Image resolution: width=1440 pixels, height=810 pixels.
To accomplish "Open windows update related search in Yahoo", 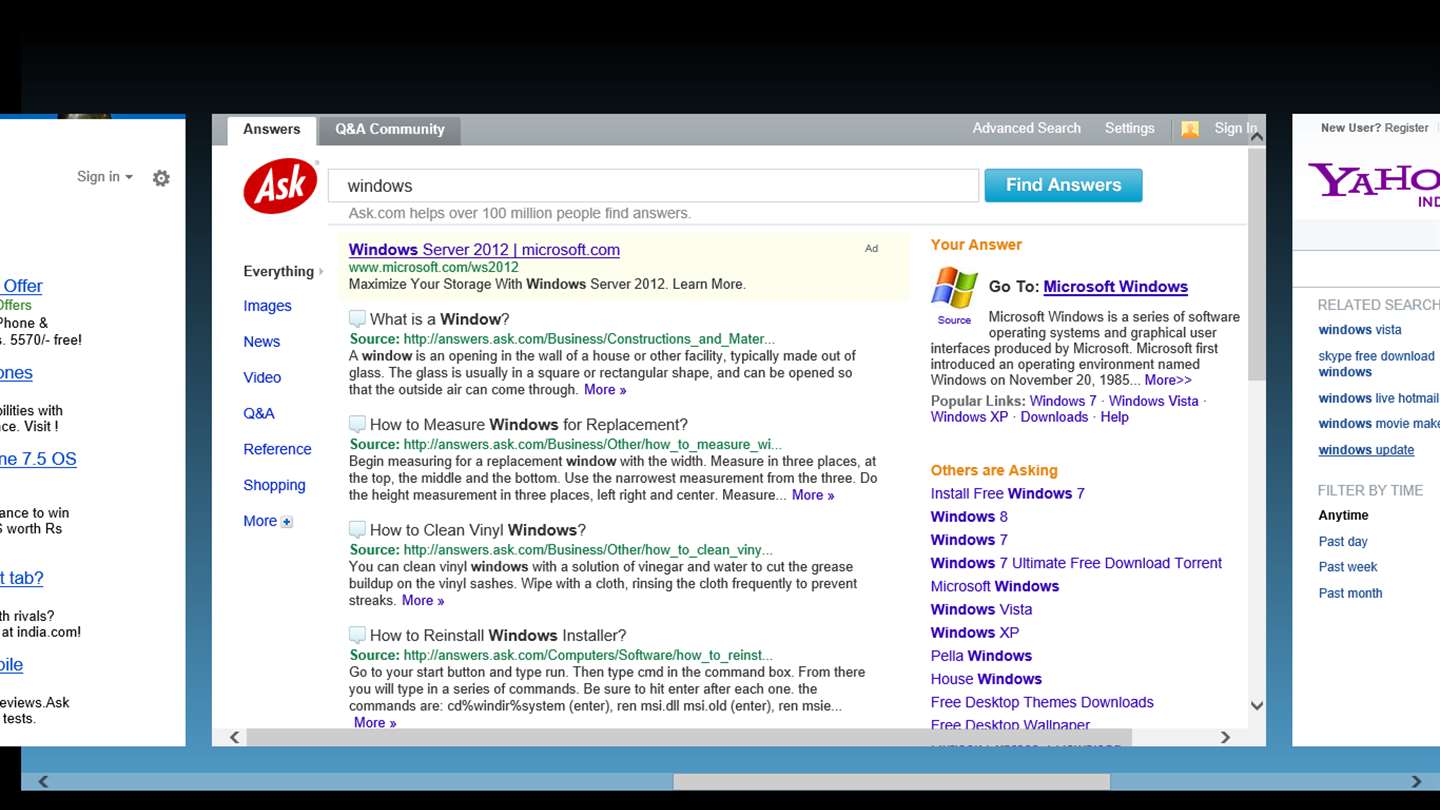I will point(1366,450).
